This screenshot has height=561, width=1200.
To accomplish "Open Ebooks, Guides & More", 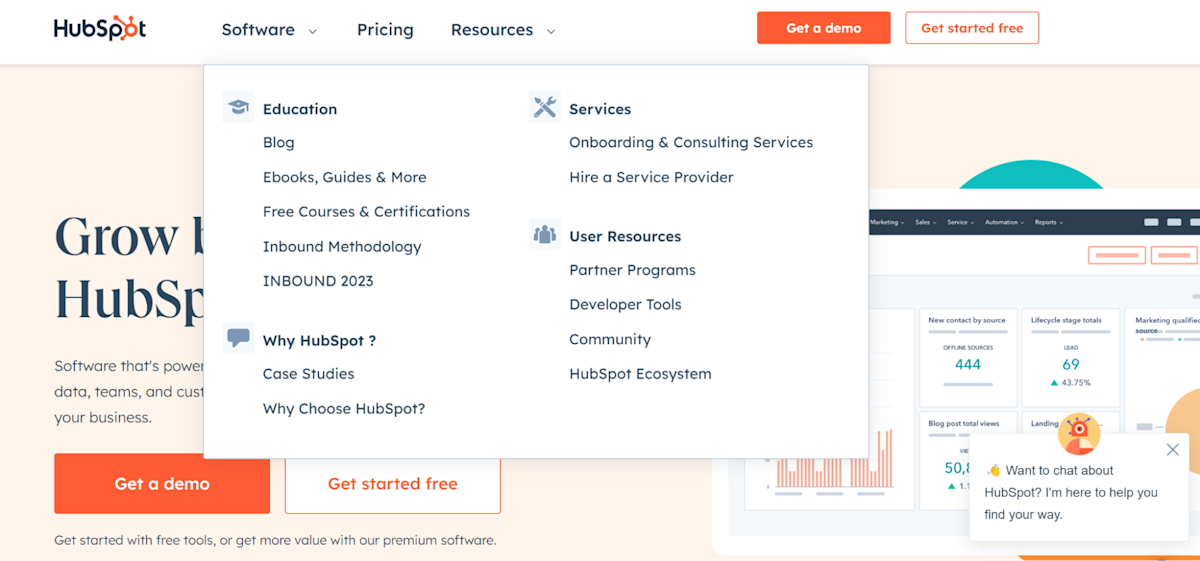I will pyautogui.click(x=345, y=177).
